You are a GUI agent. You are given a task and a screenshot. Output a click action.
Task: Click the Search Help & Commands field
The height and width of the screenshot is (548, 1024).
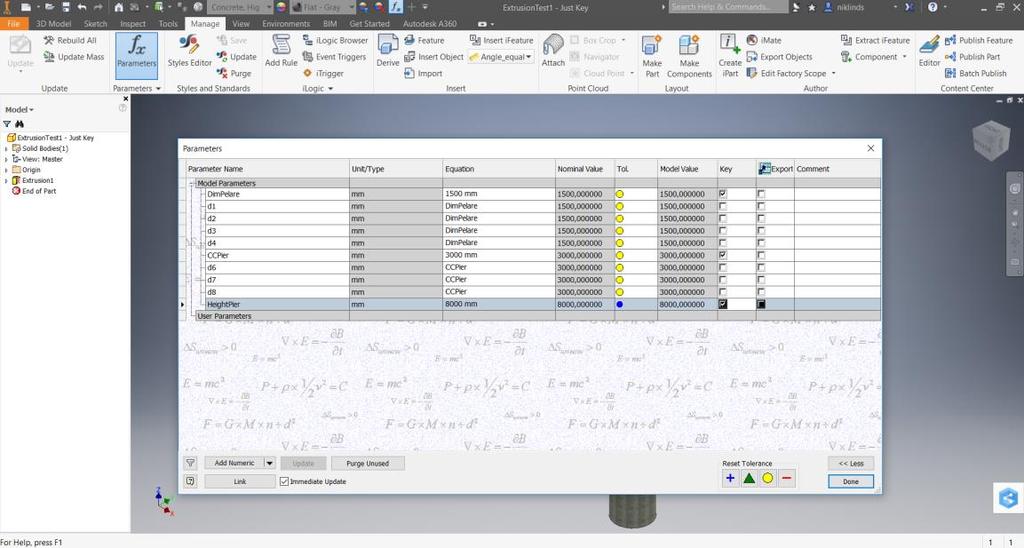[728, 7]
